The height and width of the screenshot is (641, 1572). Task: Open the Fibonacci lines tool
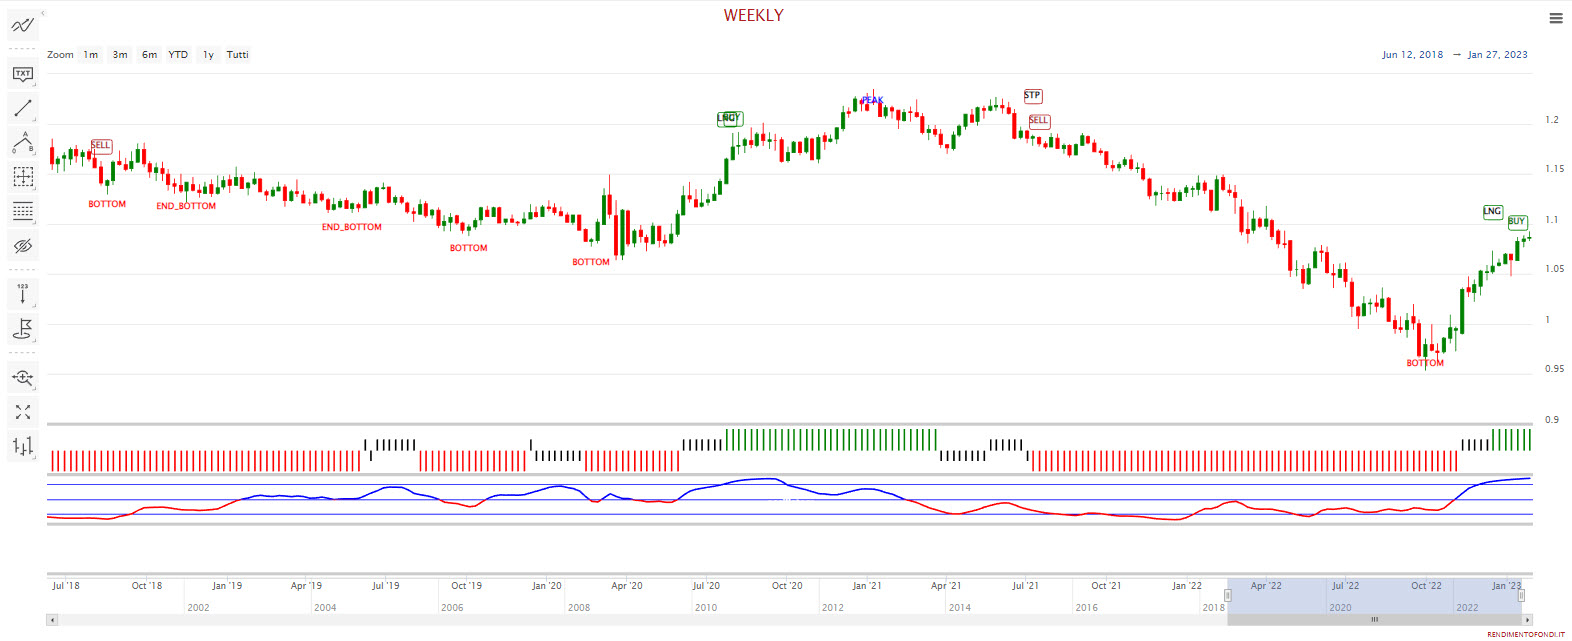click(22, 211)
